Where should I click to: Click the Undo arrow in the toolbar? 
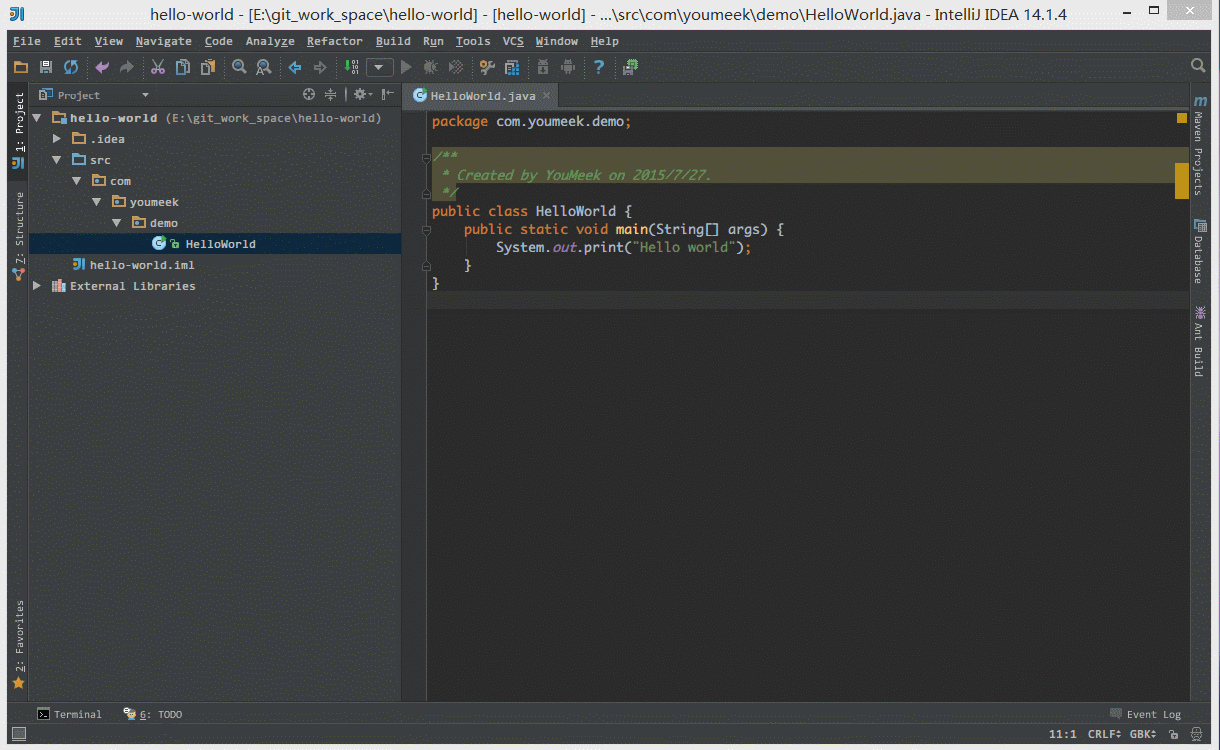tap(102, 67)
